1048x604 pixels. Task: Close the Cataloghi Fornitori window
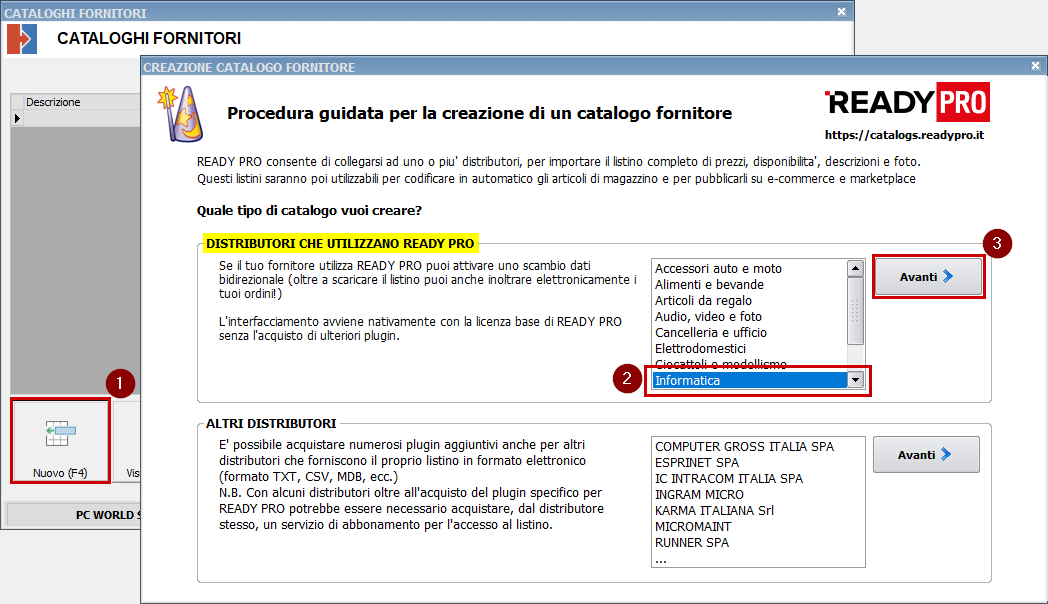pyautogui.click(x=841, y=11)
